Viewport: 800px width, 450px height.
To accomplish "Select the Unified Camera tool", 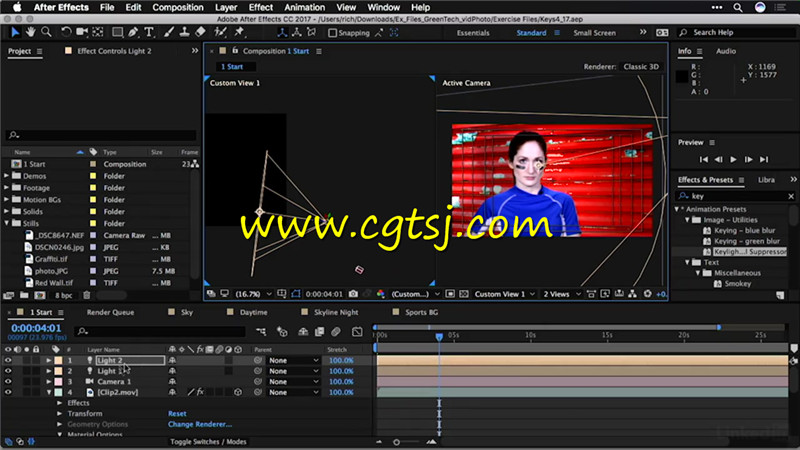I will [x=82, y=32].
